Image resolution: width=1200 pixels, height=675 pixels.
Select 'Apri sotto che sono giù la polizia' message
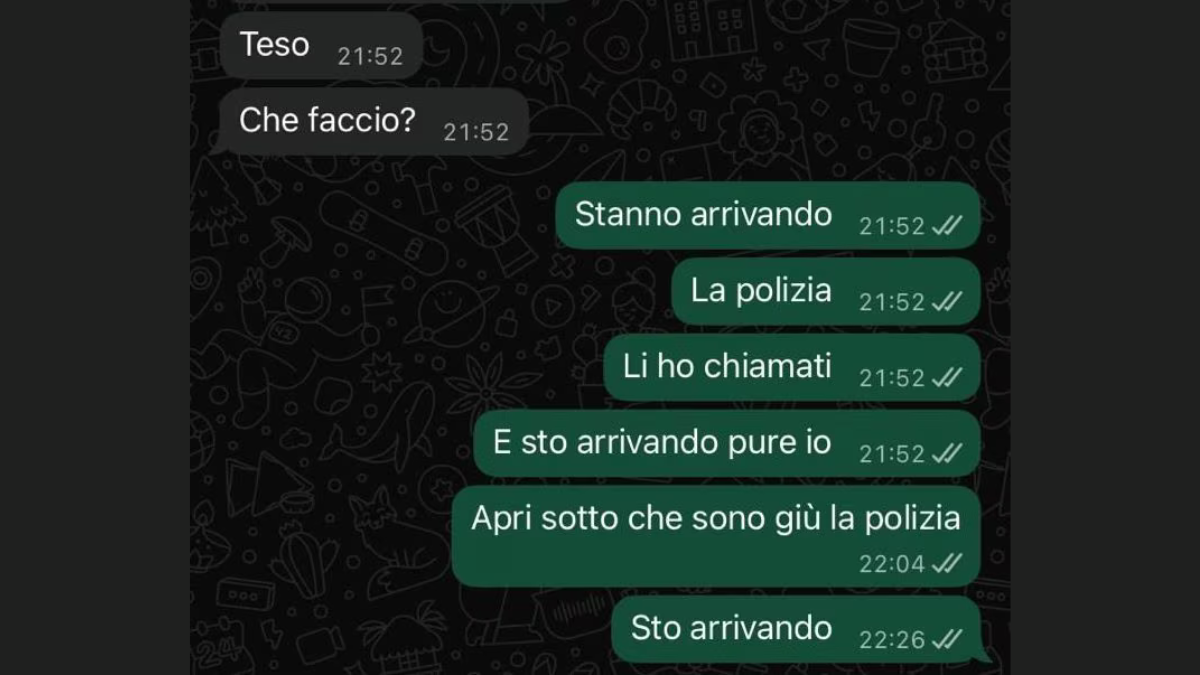point(716,537)
